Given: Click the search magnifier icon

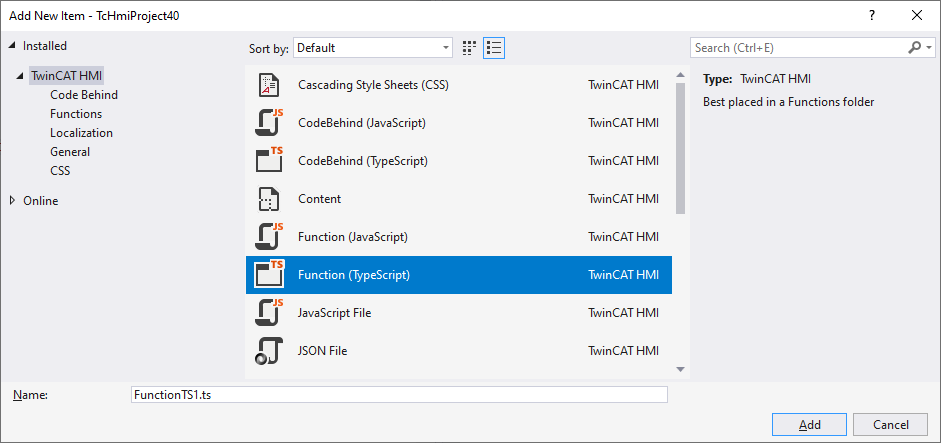Looking at the screenshot, I should [915, 48].
